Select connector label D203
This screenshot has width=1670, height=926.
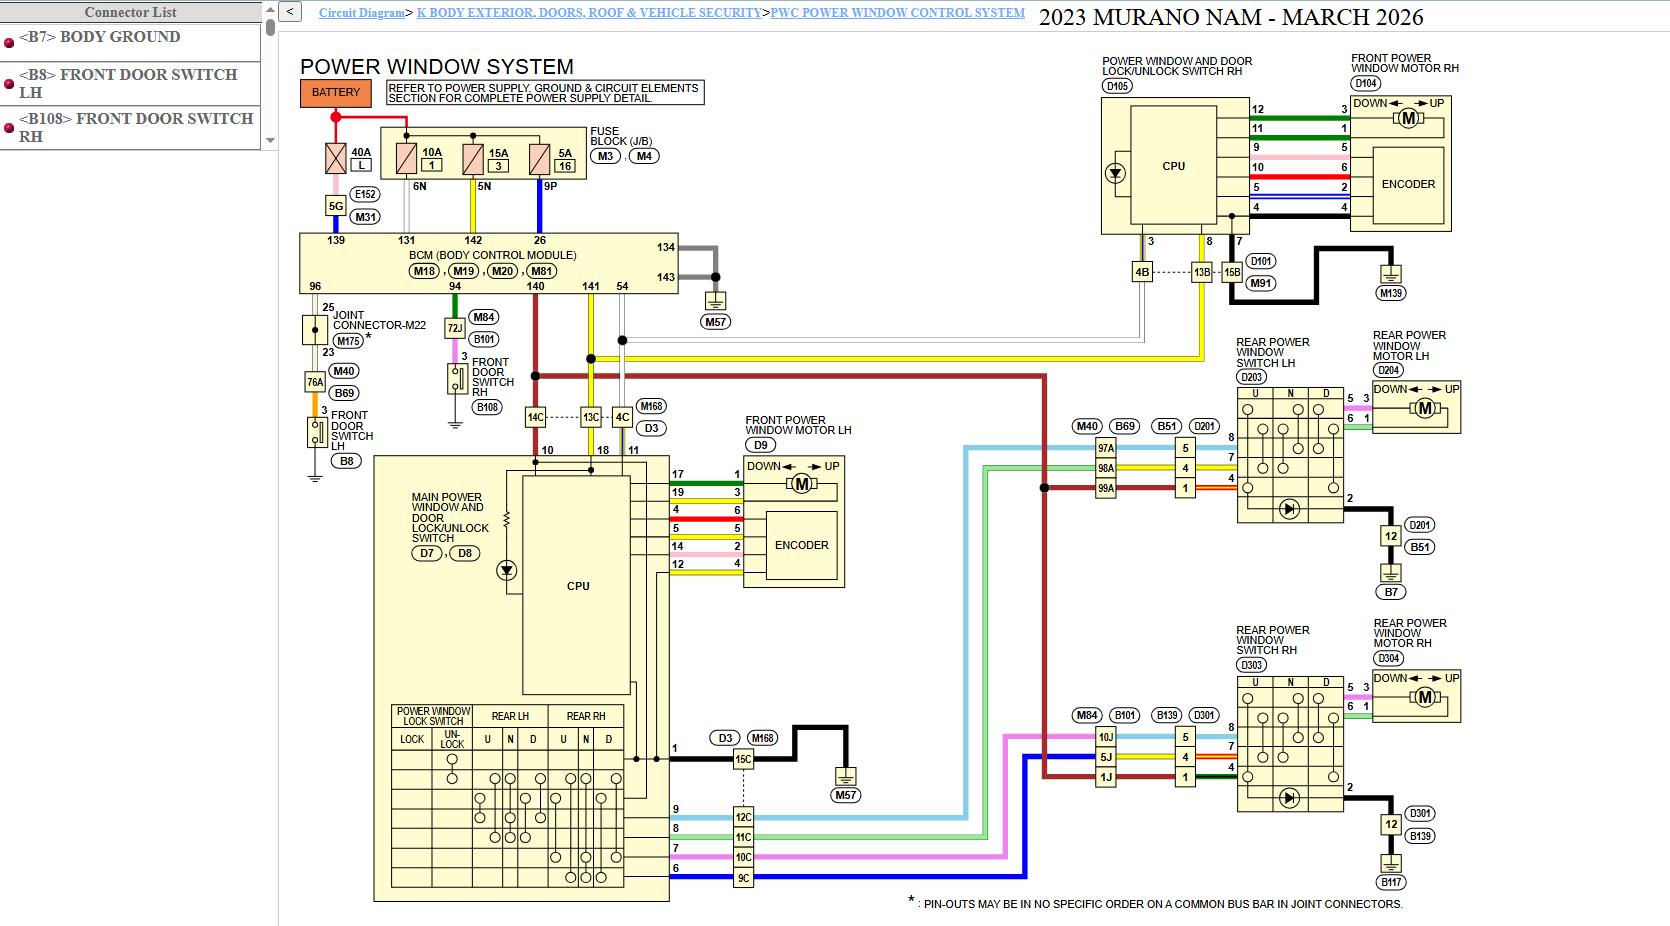point(1252,377)
